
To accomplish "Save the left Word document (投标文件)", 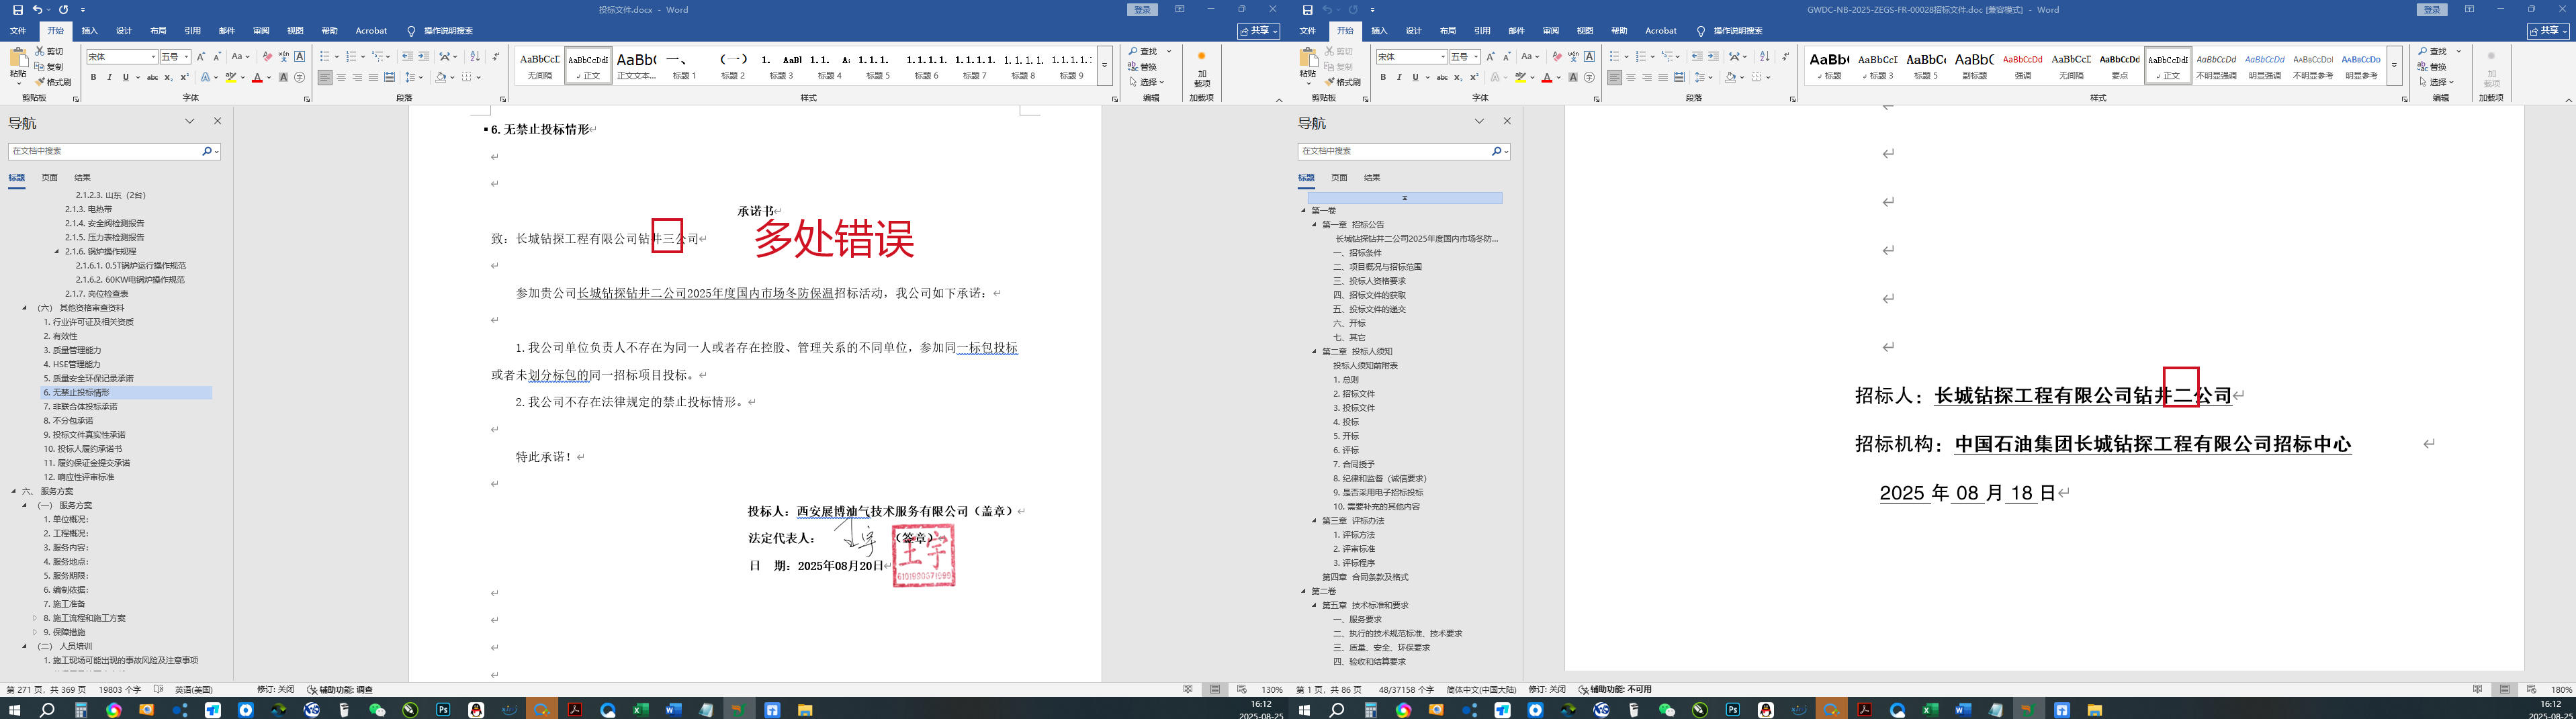I will click(17, 10).
